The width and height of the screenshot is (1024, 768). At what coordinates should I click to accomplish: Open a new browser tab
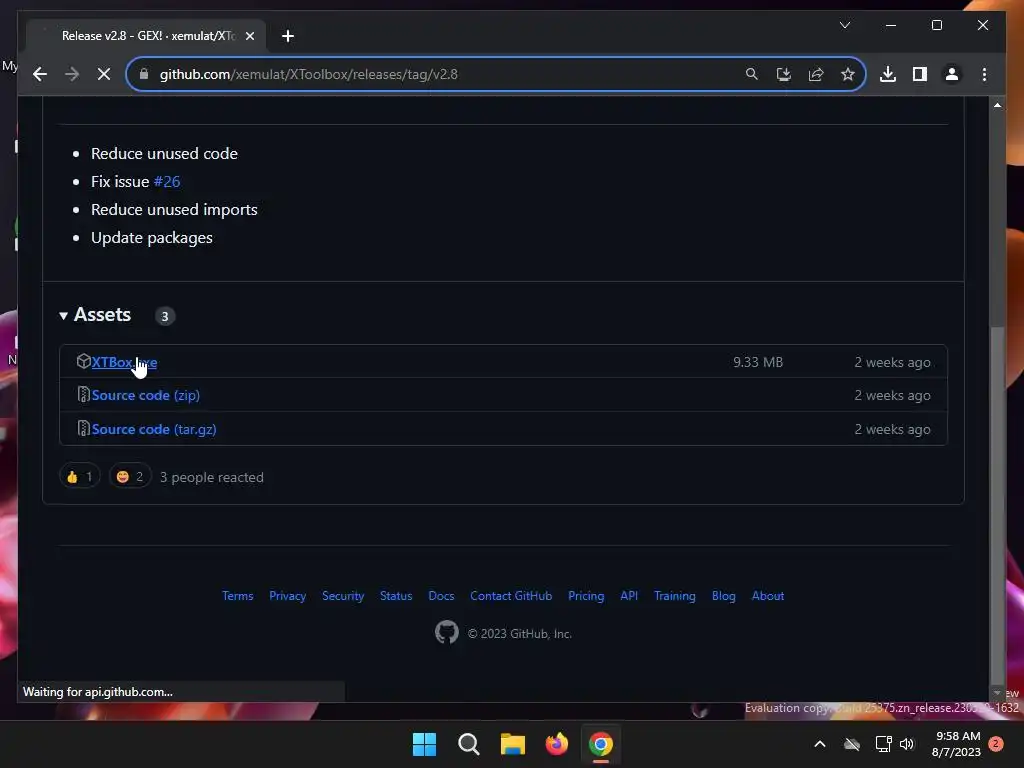pos(287,36)
